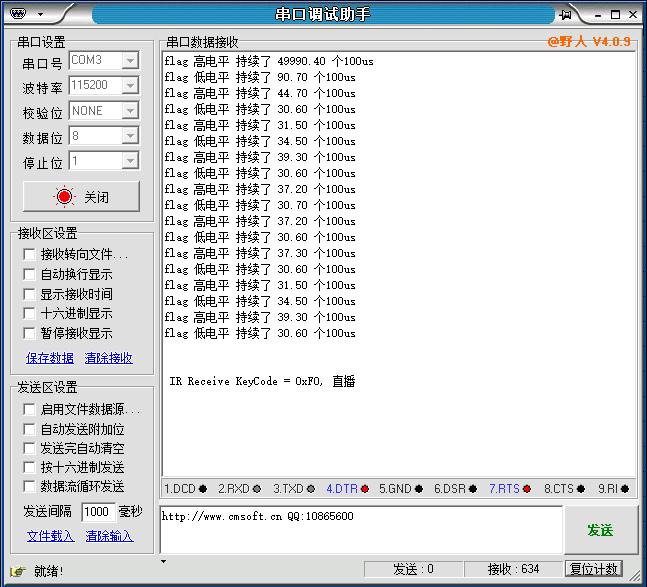The width and height of the screenshot is (647, 587).
Task: Click the line with 49990.40
Action: [x=269, y=61]
